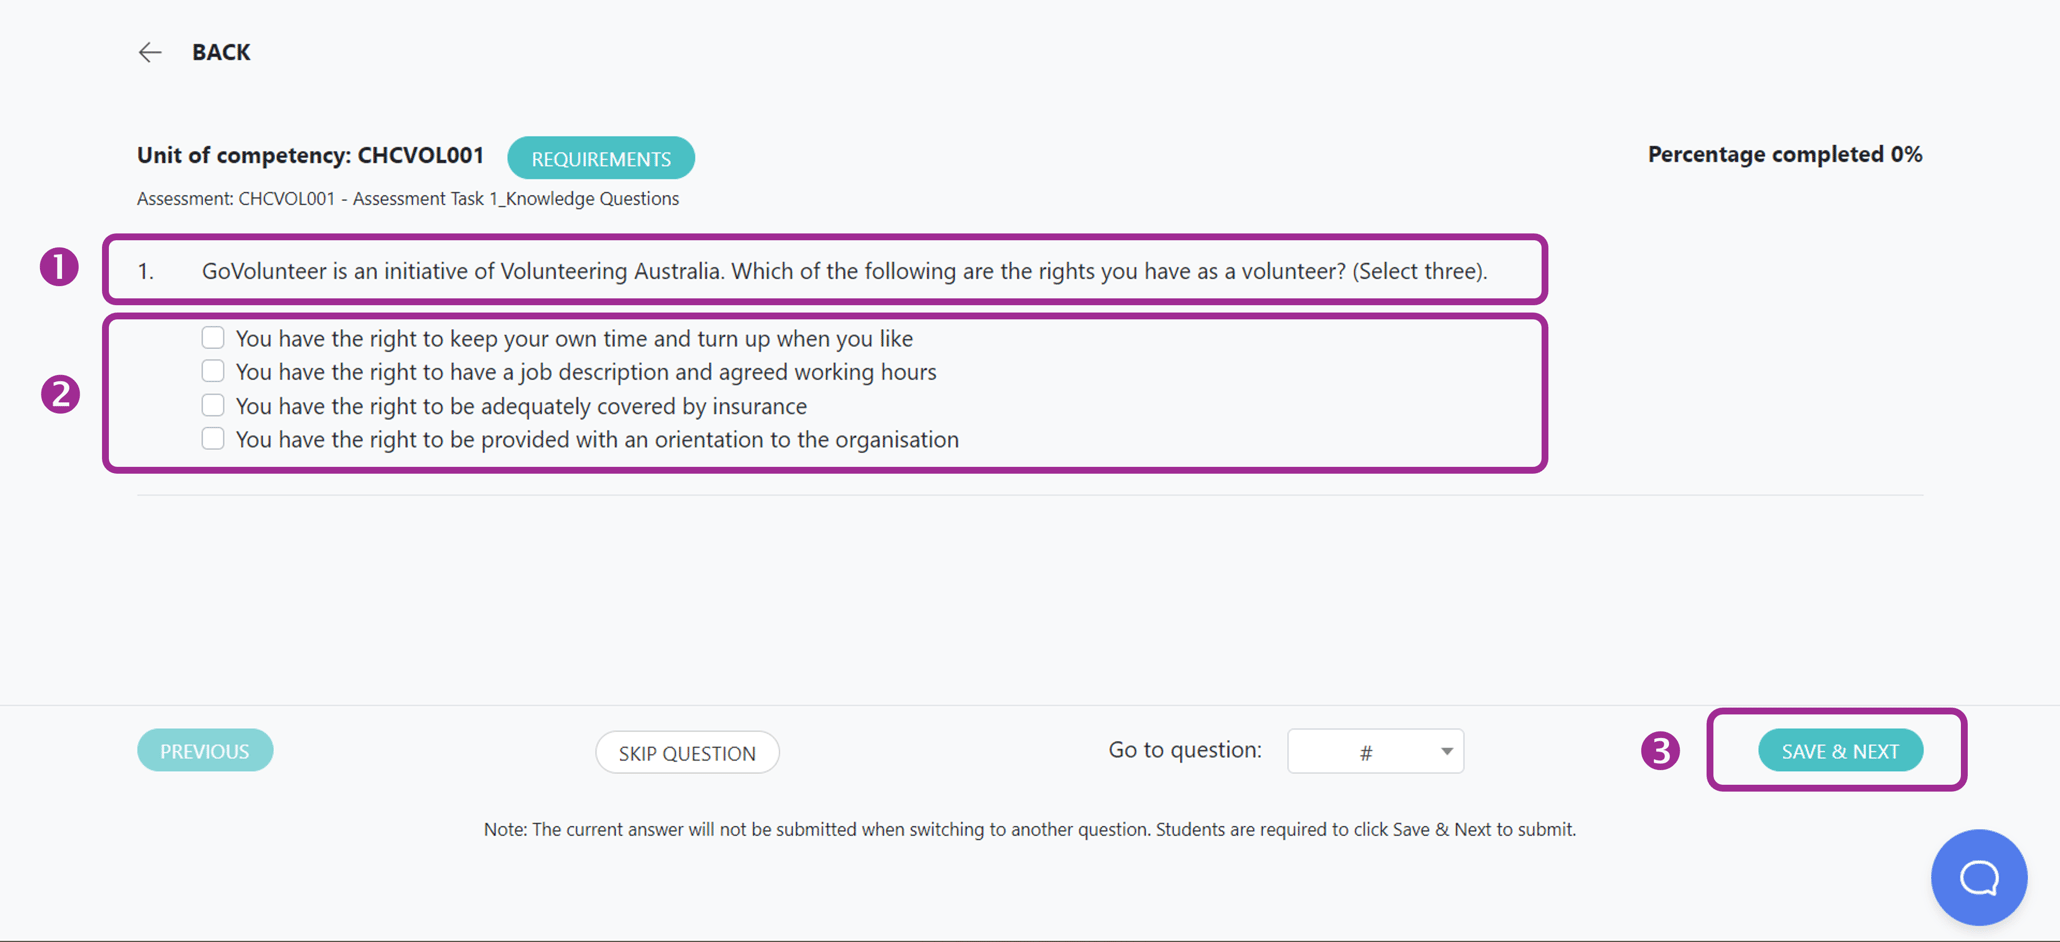Viewport: 2060px width, 942px height.
Task: Check the "keep your own time" option
Action: (x=213, y=337)
